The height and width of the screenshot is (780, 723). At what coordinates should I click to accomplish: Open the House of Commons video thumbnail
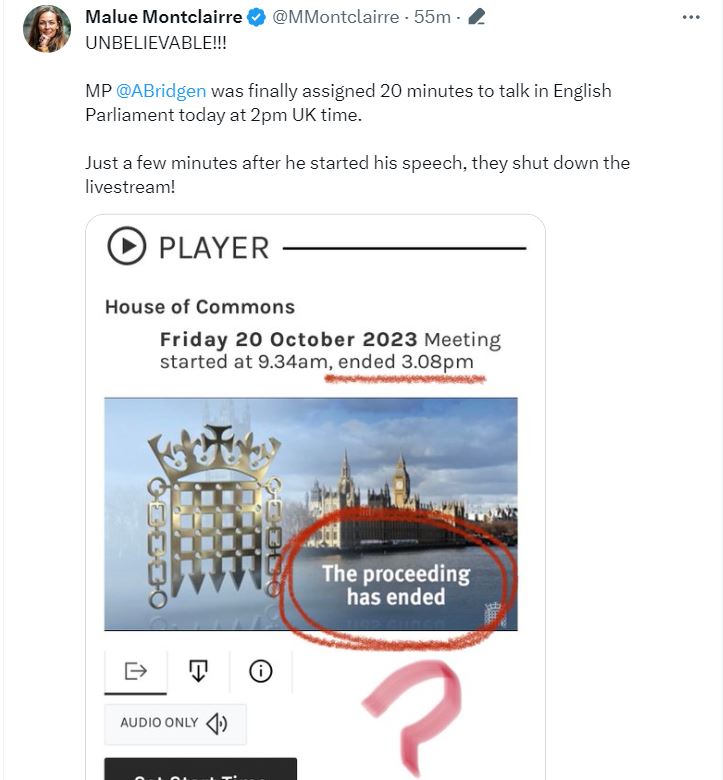pyautogui.click(x=311, y=514)
